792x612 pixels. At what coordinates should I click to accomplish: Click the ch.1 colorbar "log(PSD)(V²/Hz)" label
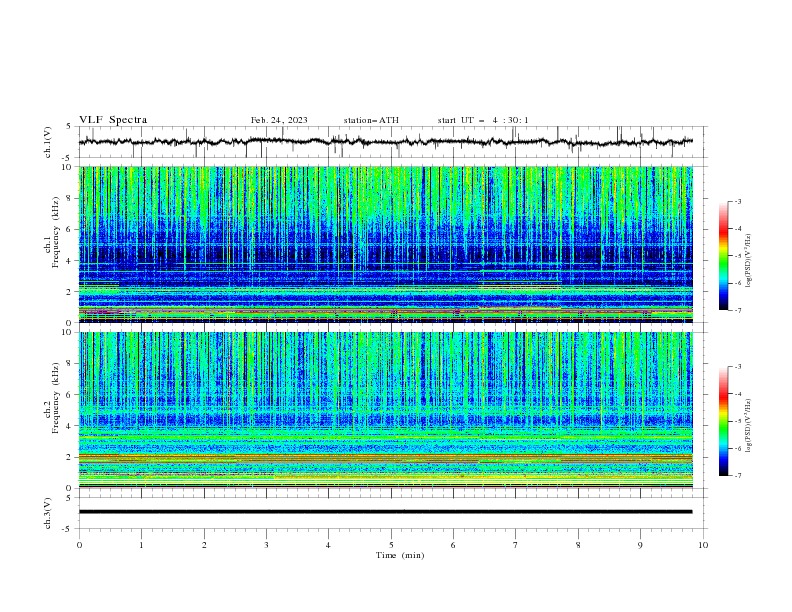[749, 261]
